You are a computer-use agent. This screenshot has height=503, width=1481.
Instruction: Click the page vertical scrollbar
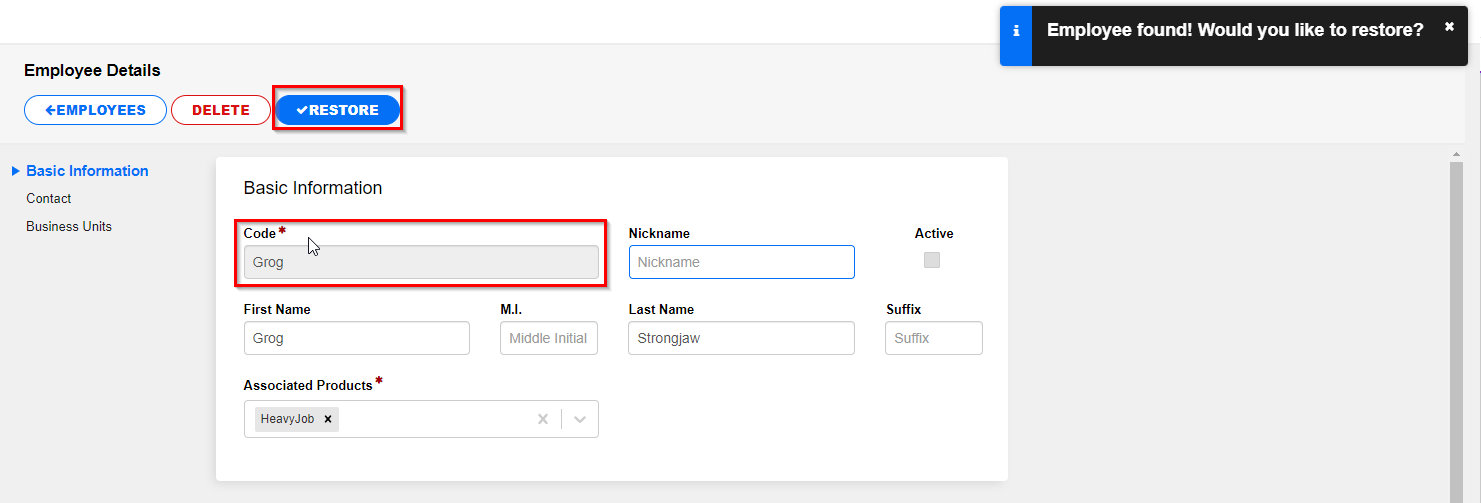coord(1457,332)
